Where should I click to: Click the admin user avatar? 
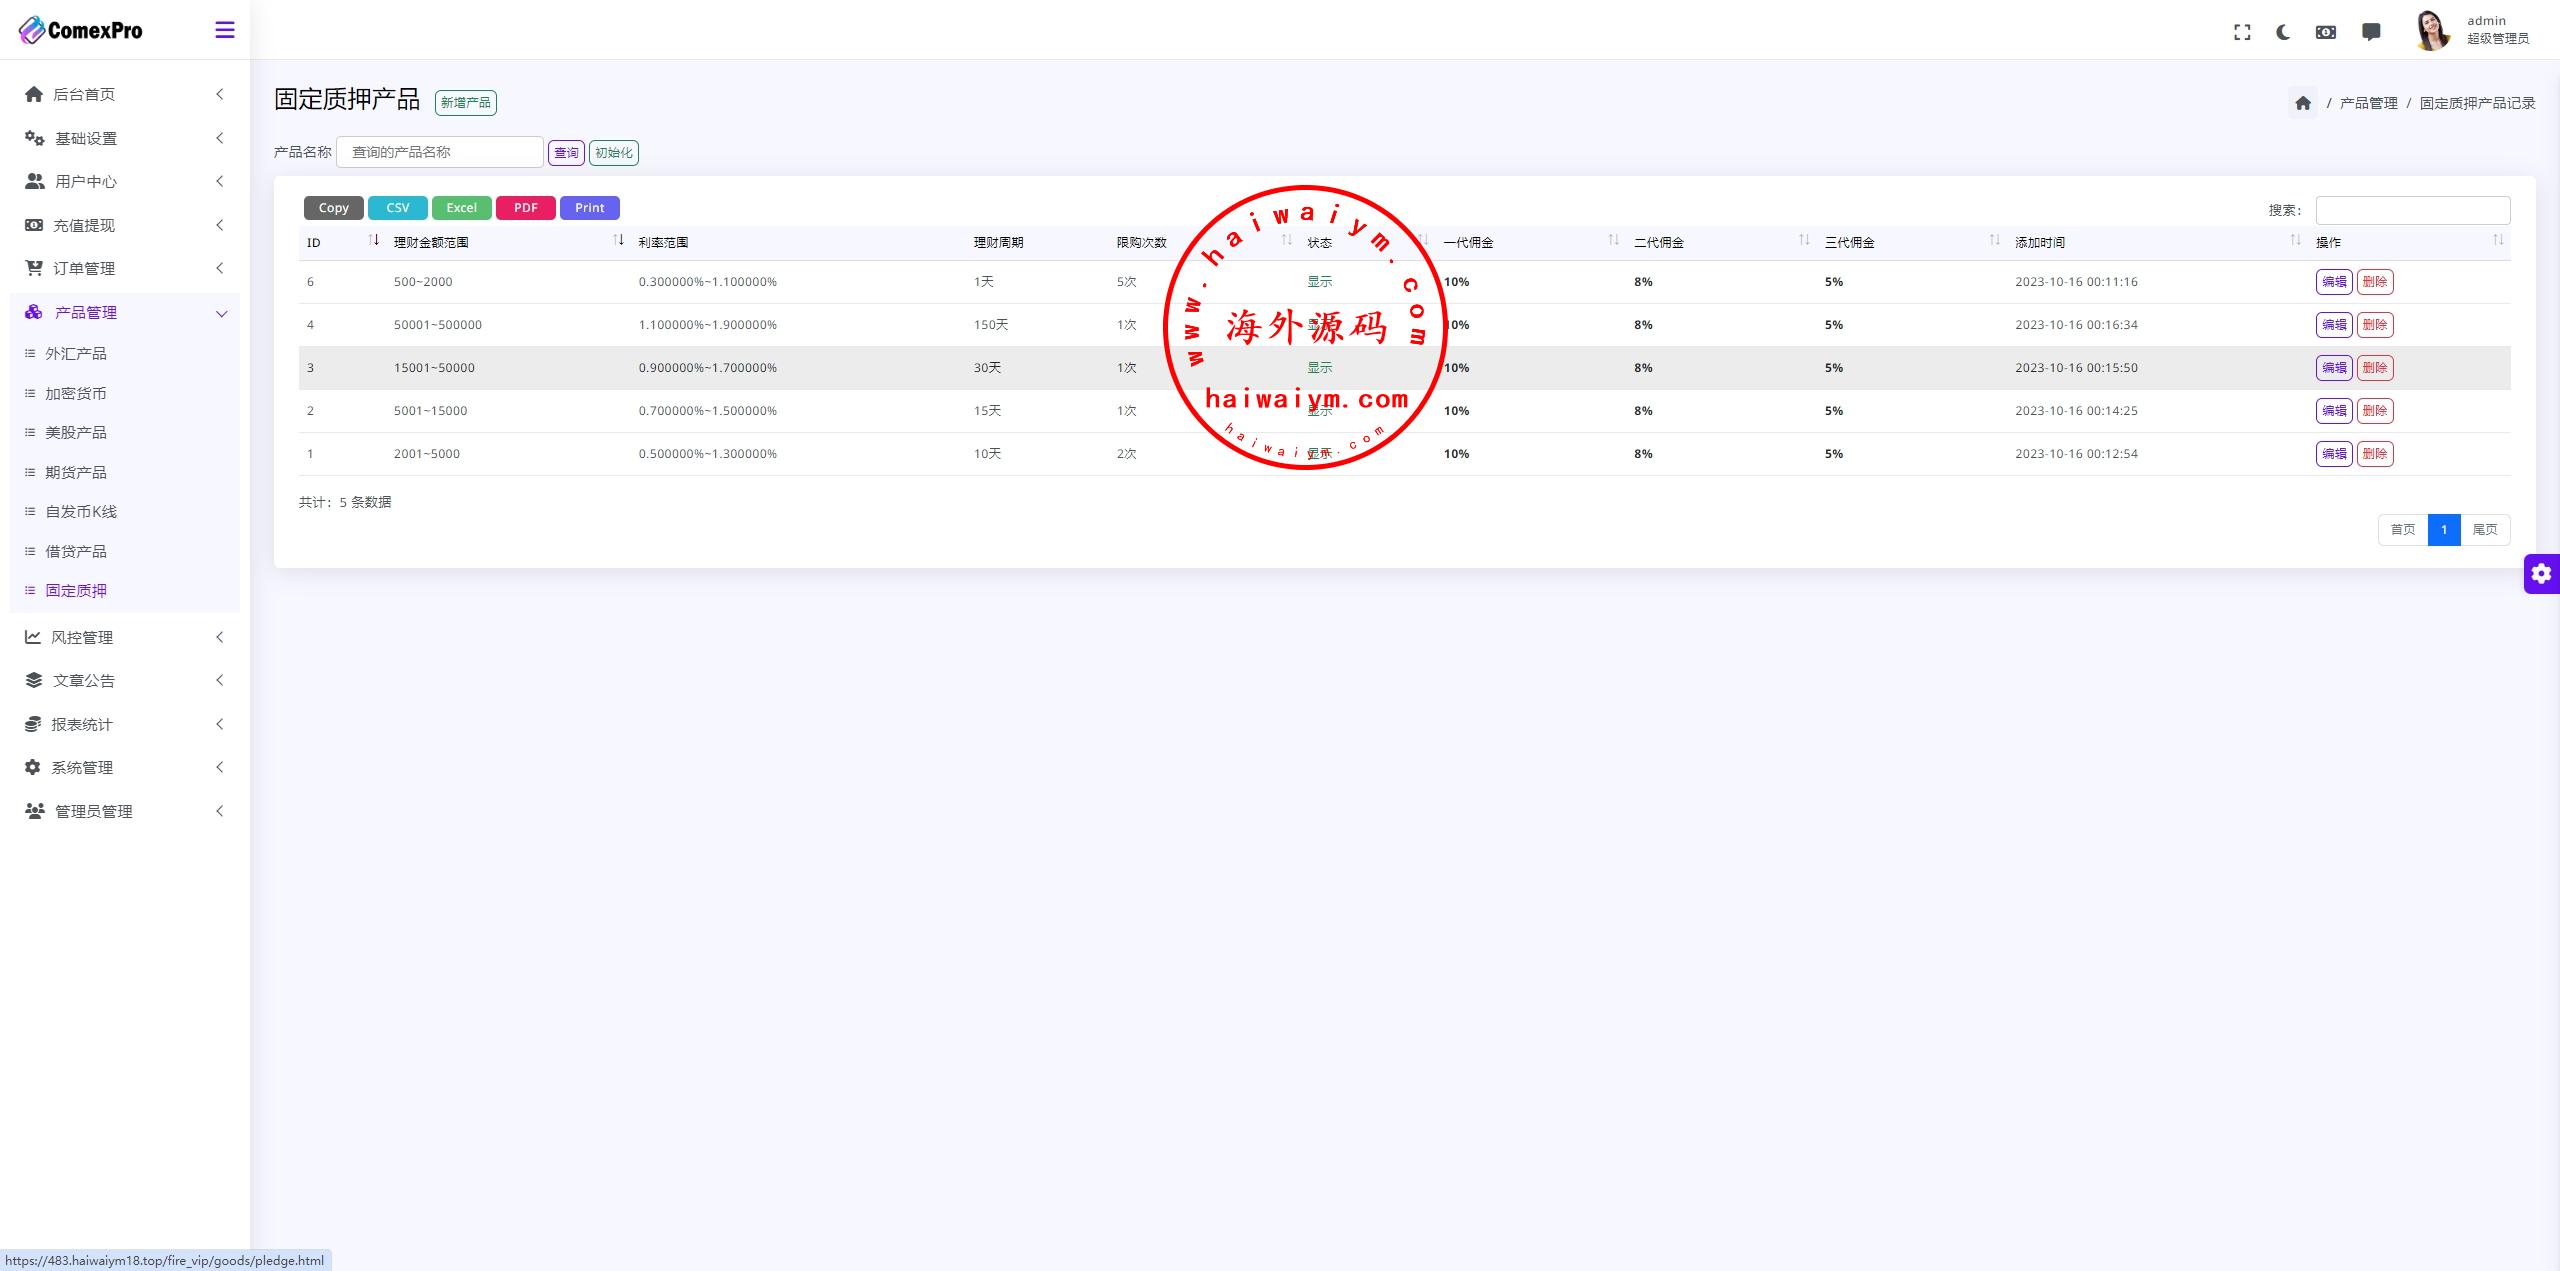[2432, 30]
